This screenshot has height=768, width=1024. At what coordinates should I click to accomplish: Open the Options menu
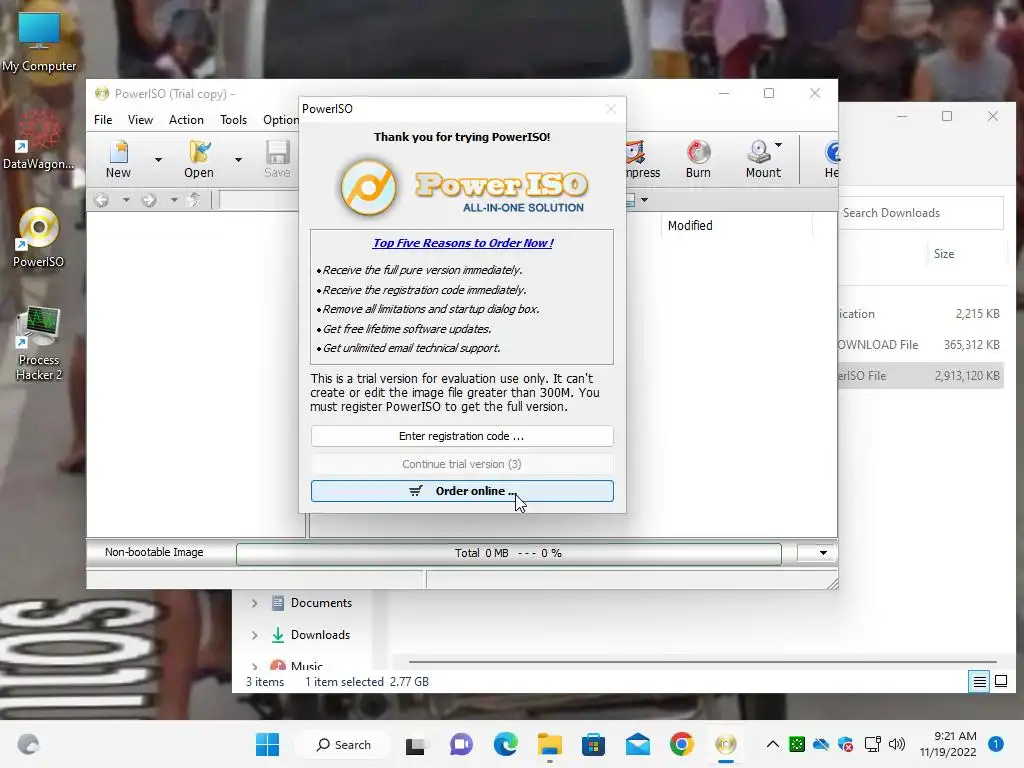pyautogui.click(x=281, y=120)
